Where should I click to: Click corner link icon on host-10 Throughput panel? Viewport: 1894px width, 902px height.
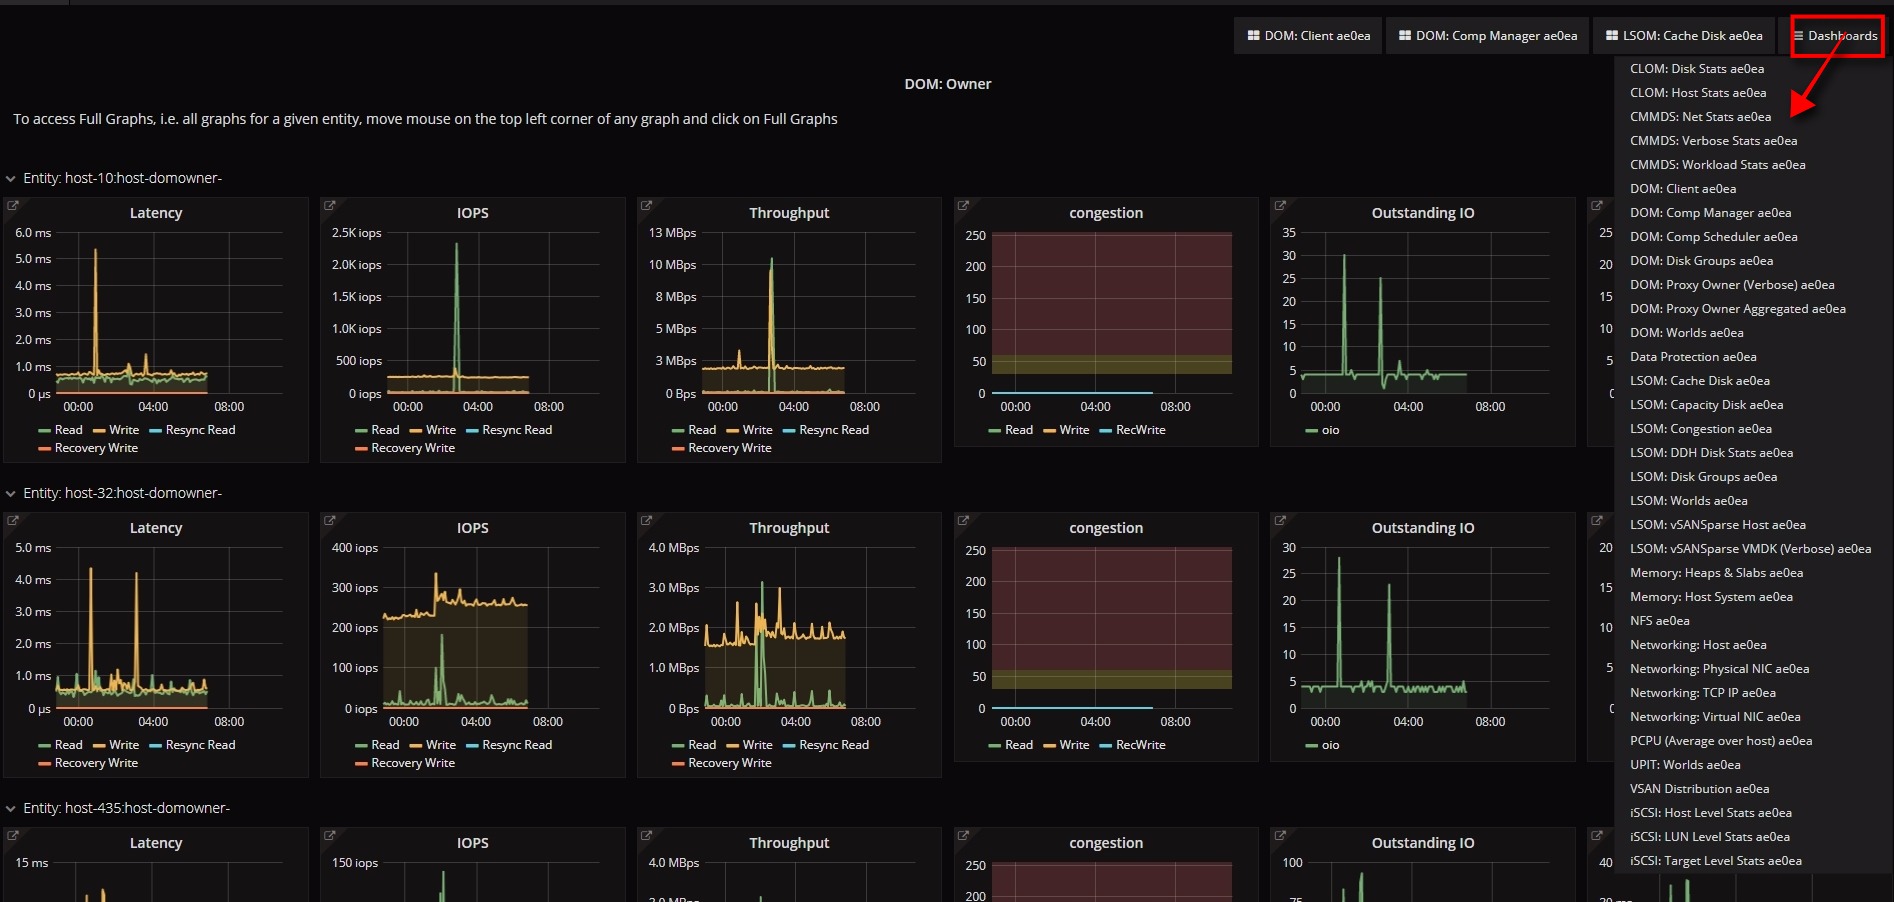point(646,205)
